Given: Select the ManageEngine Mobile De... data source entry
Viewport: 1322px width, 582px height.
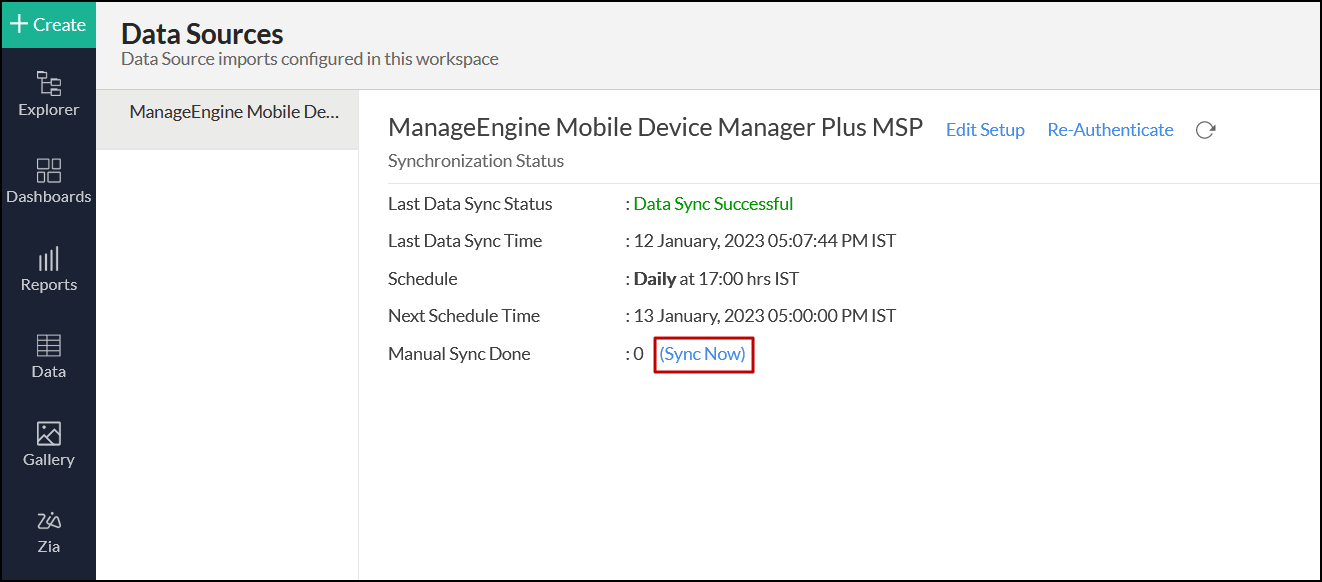Looking at the screenshot, I should pos(235,112).
